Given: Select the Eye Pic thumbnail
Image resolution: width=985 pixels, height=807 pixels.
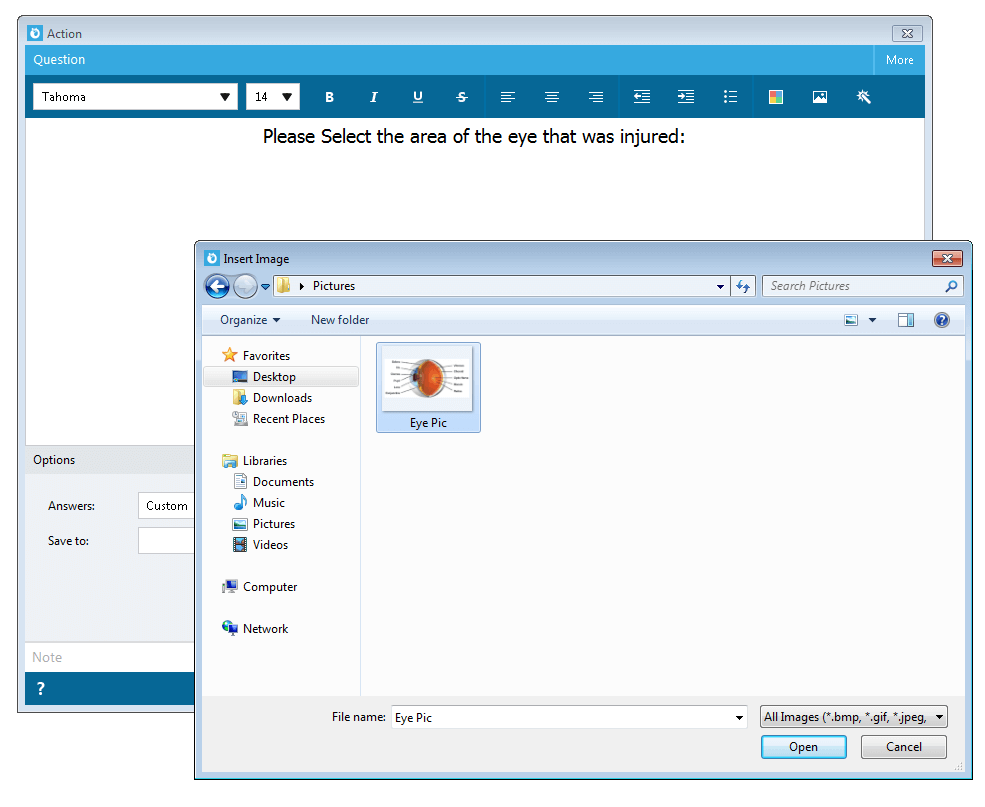Looking at the screenshot, I should [428, 387].
